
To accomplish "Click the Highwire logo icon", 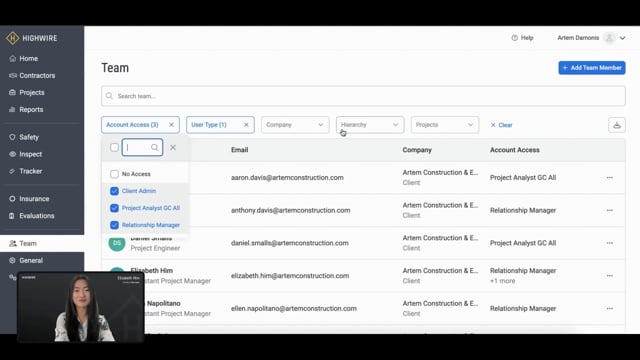I will (13, 38).
